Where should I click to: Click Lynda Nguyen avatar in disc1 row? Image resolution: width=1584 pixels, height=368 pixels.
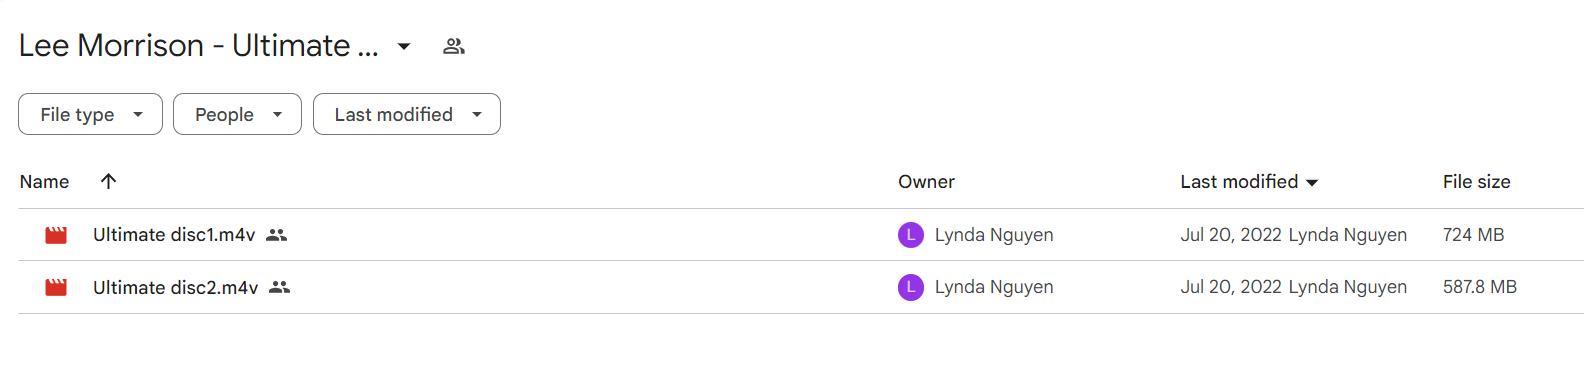tap(911, 235)
